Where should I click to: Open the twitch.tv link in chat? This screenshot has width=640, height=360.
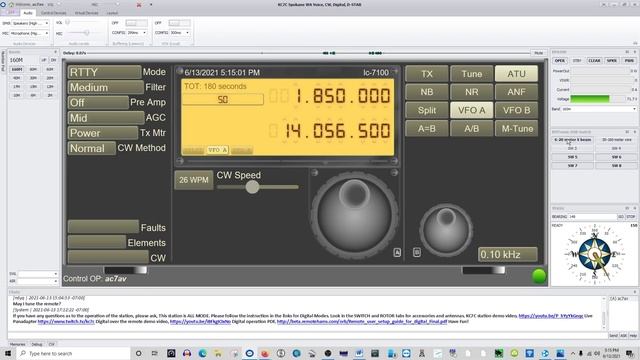[x=66, y=322]
